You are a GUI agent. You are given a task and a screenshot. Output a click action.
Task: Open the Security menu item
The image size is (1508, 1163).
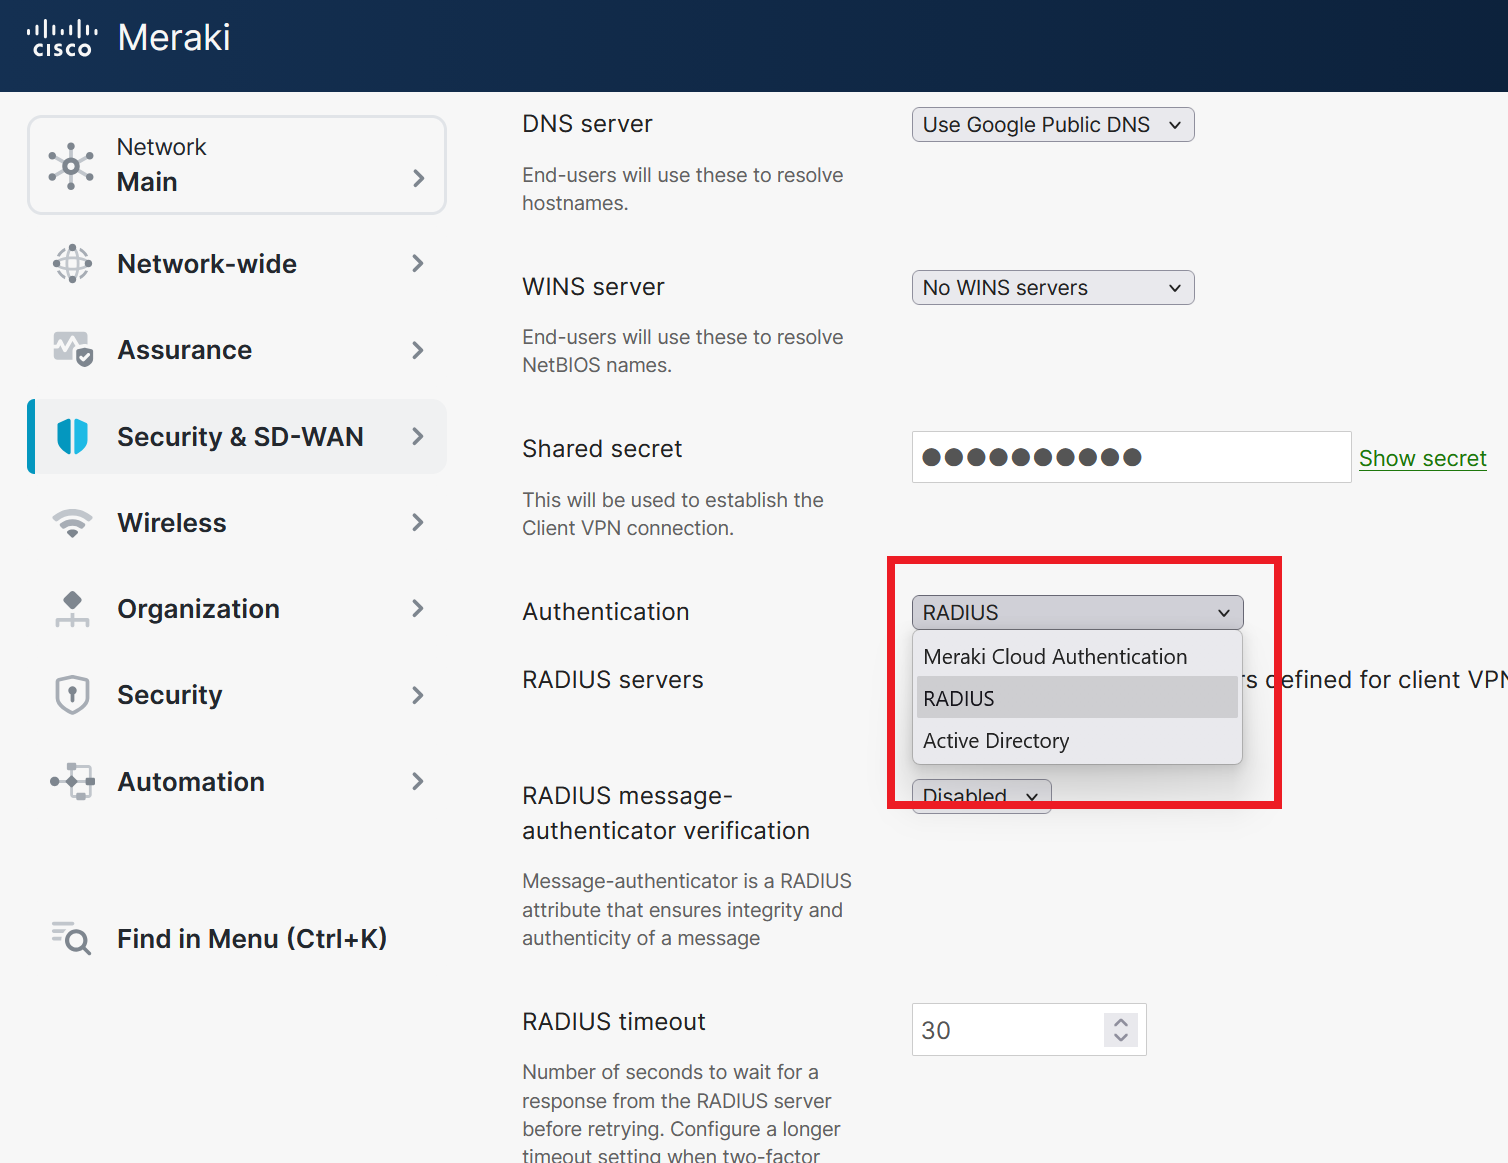pyautogui.click(x=237, y=695)
